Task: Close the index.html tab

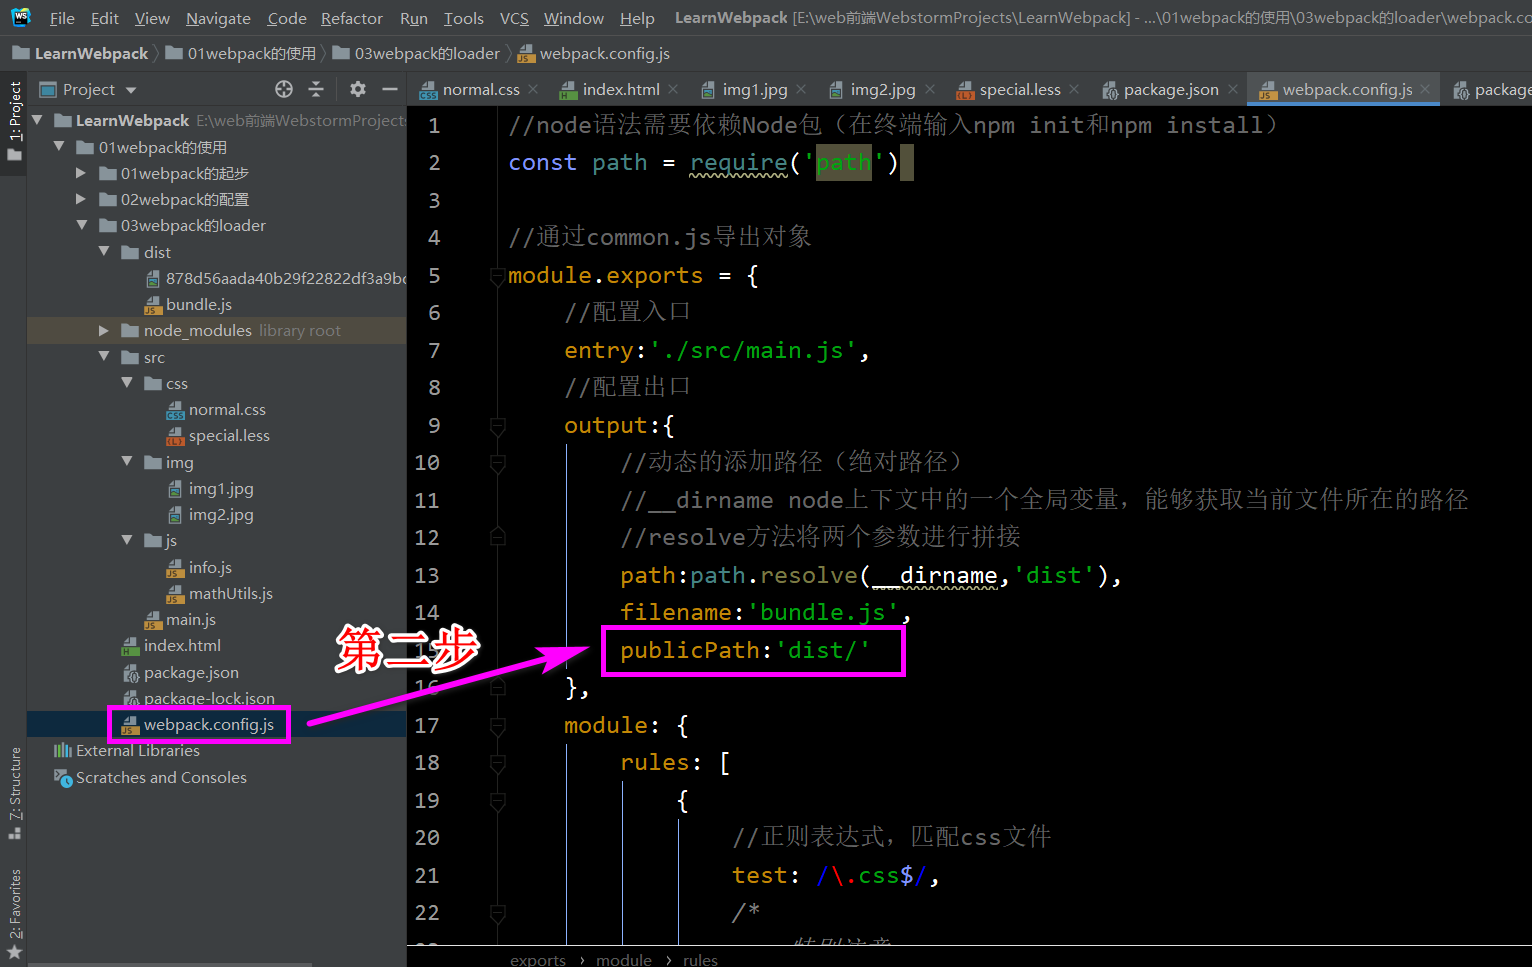Action: coord(673,89)
